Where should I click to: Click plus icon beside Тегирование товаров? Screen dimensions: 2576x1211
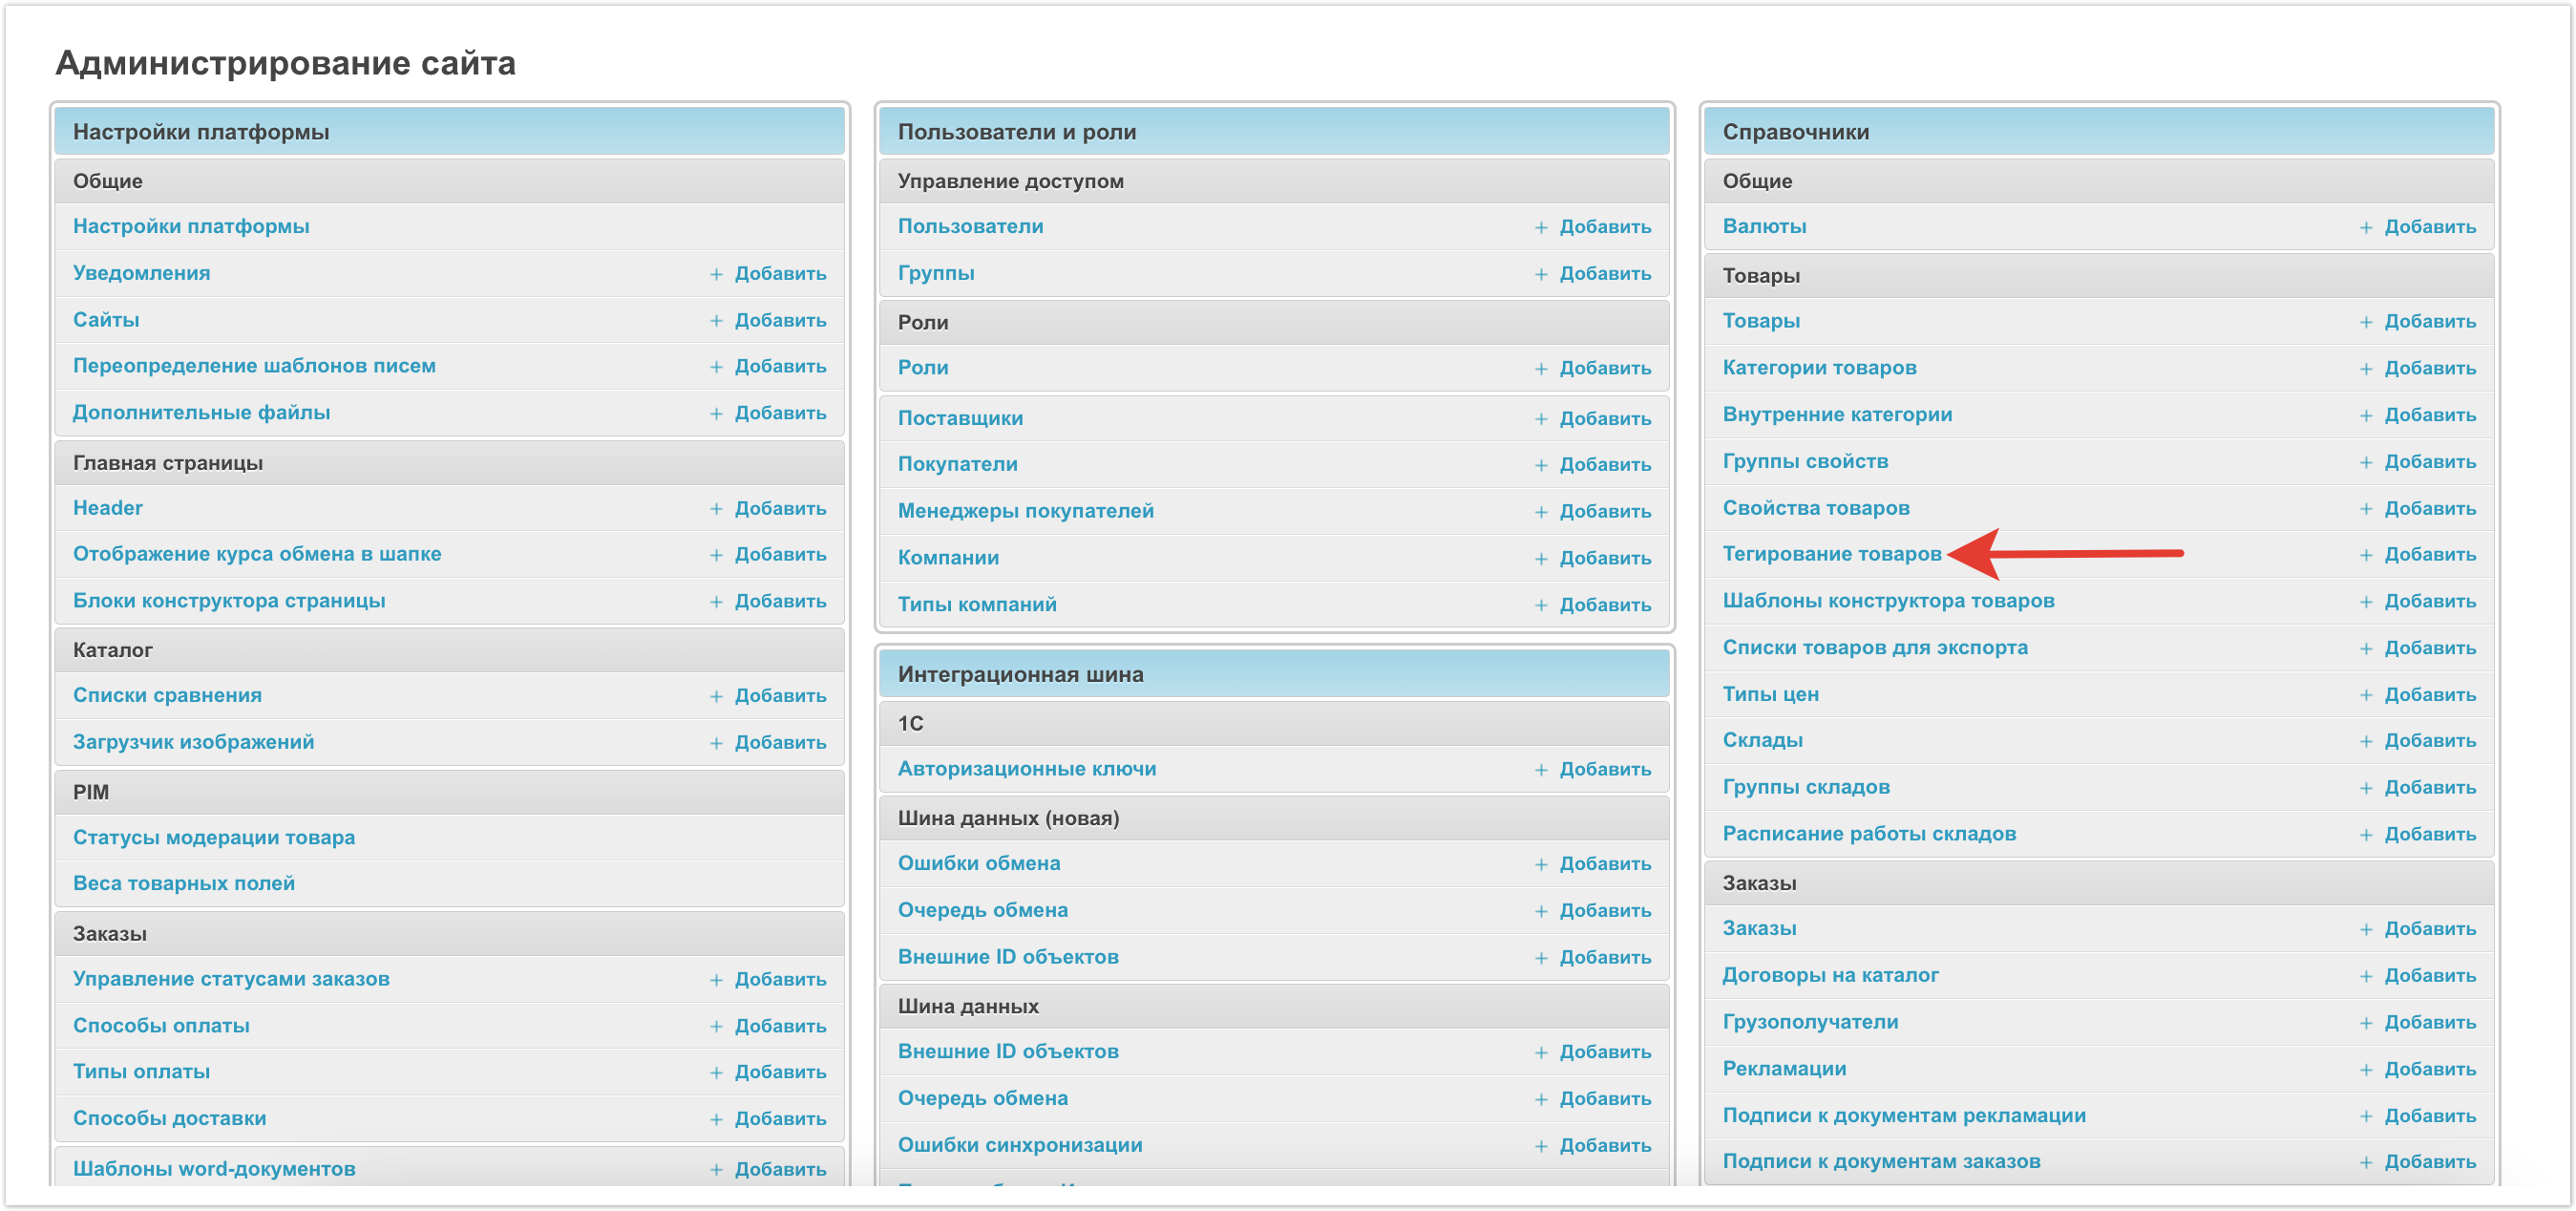click(x=2366, y=555)
